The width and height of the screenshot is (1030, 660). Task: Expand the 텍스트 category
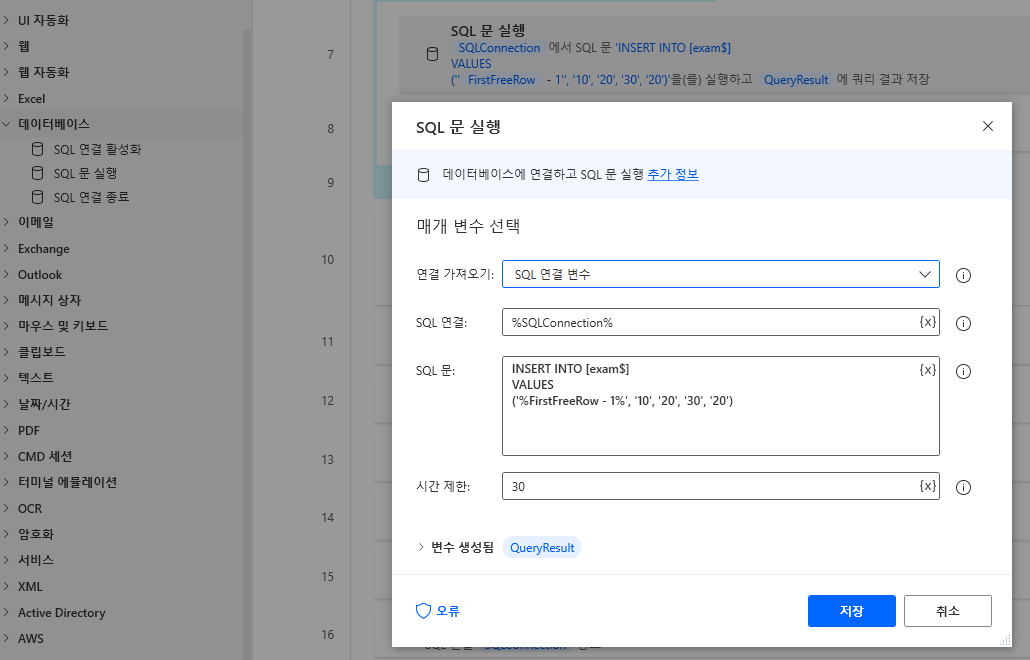click(x=7, y=378)
